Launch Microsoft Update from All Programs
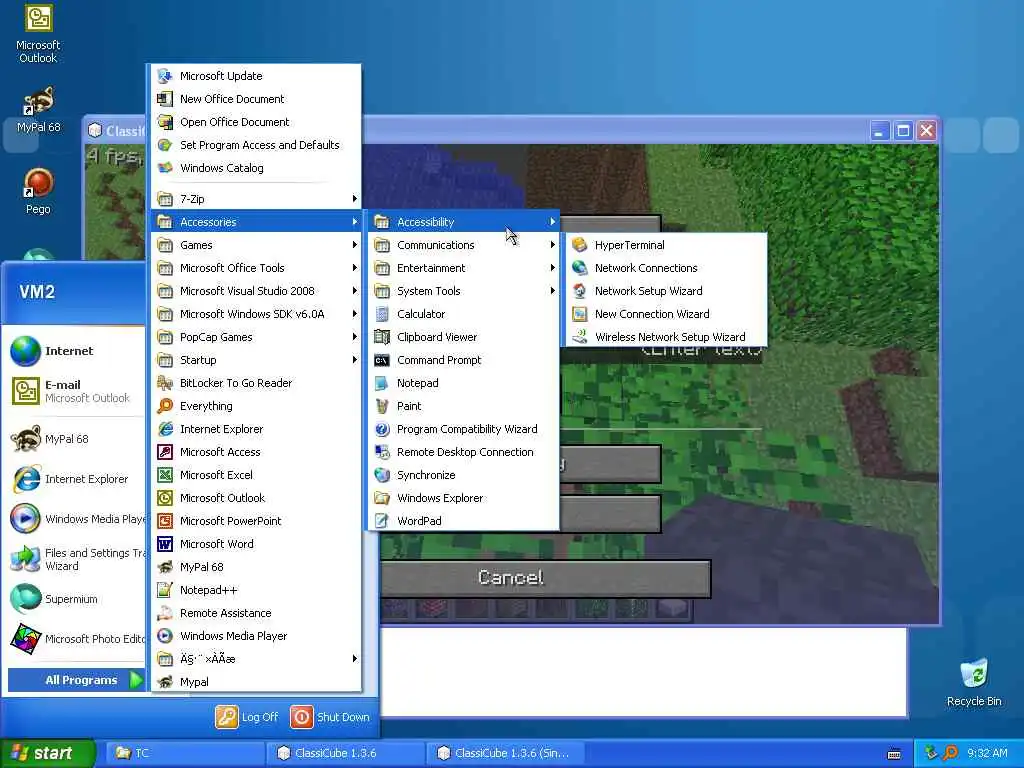Screen dimensions: 1024x768 [256, 76]
